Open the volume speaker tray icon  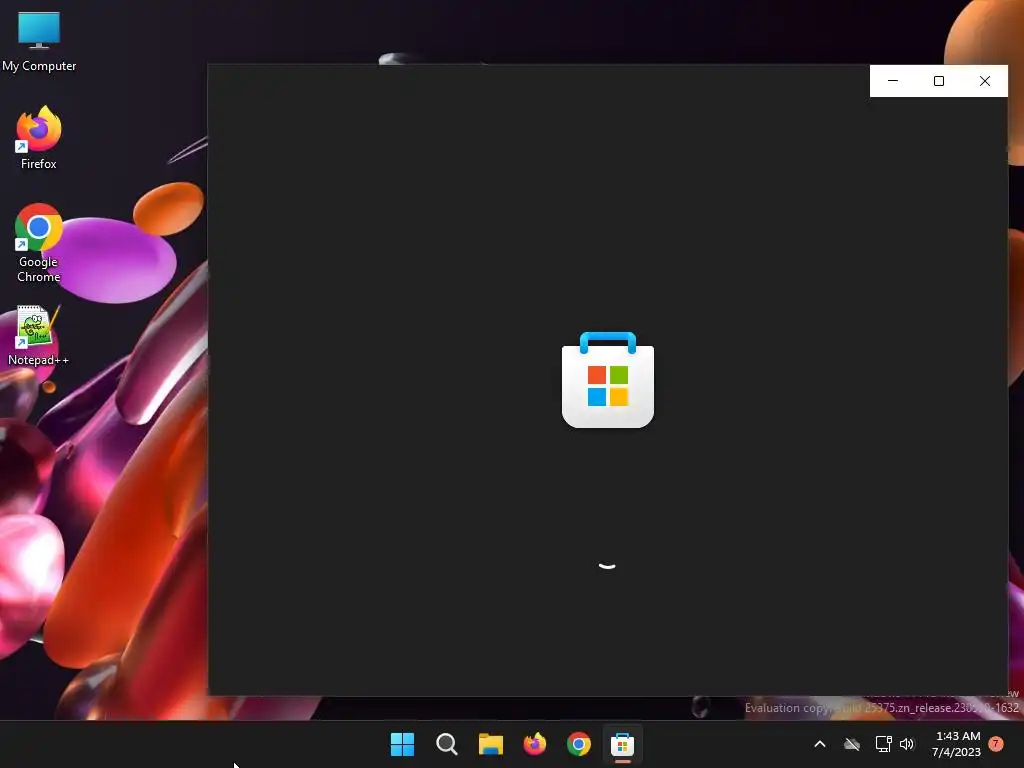tap(907, 744)
